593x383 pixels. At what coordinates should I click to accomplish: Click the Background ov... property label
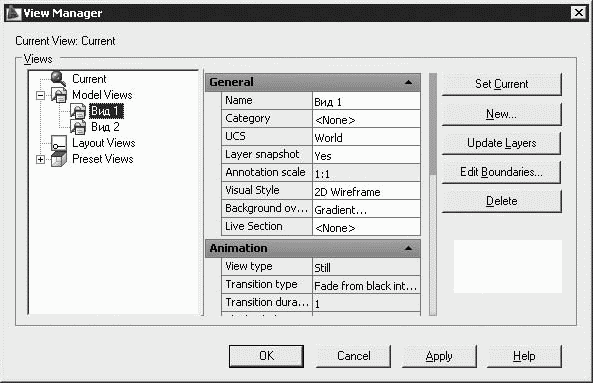coord(267,208)
